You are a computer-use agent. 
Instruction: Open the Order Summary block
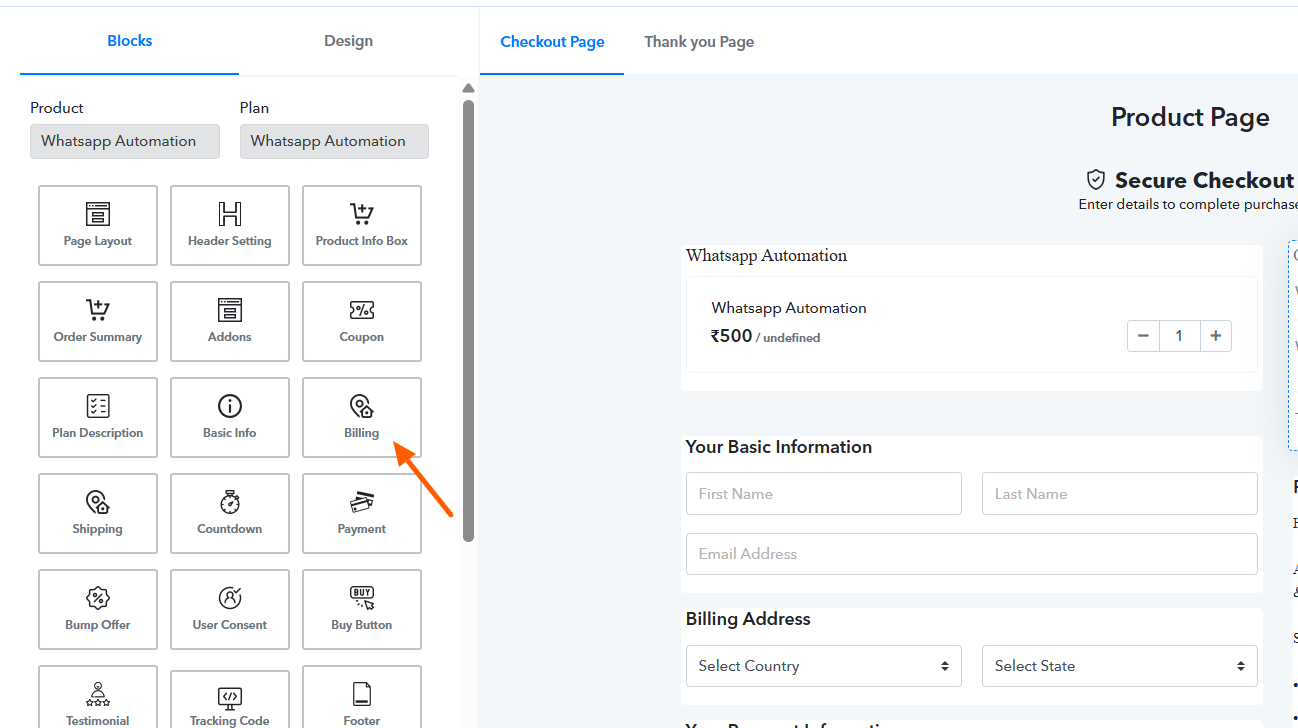tap(98, 321)
